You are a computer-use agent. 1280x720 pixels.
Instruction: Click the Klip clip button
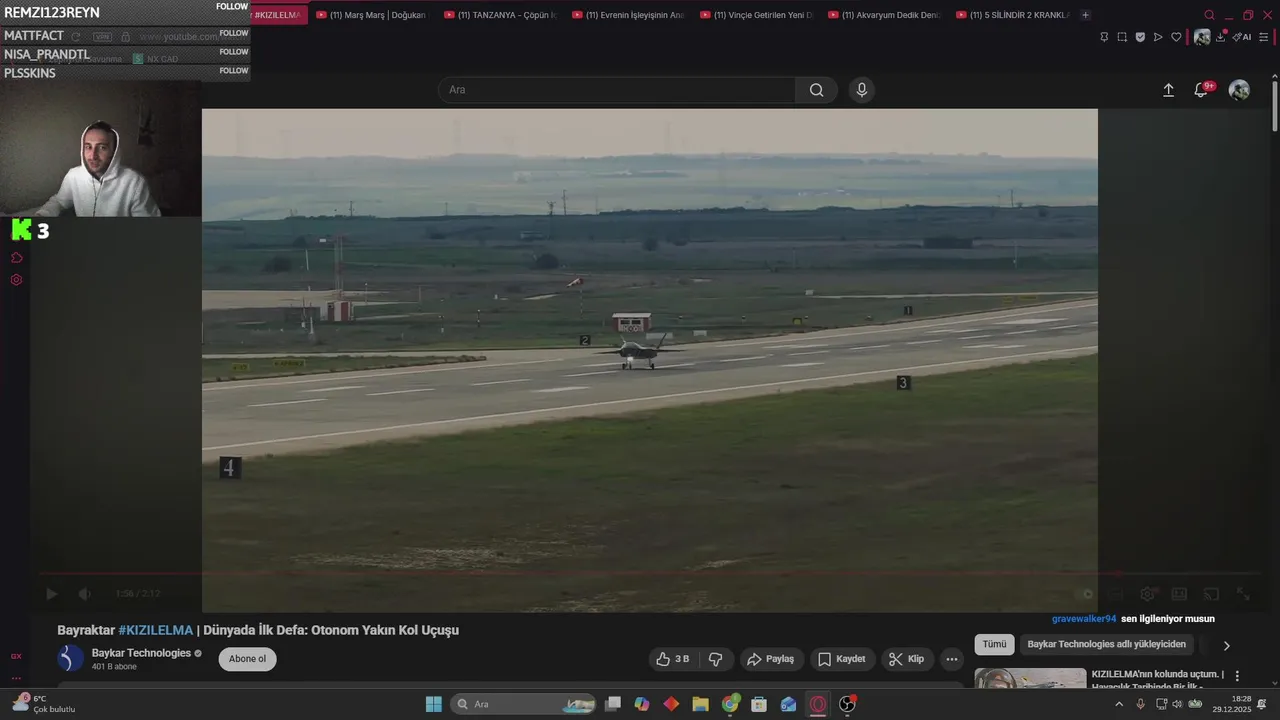click(x=906, y=659)
